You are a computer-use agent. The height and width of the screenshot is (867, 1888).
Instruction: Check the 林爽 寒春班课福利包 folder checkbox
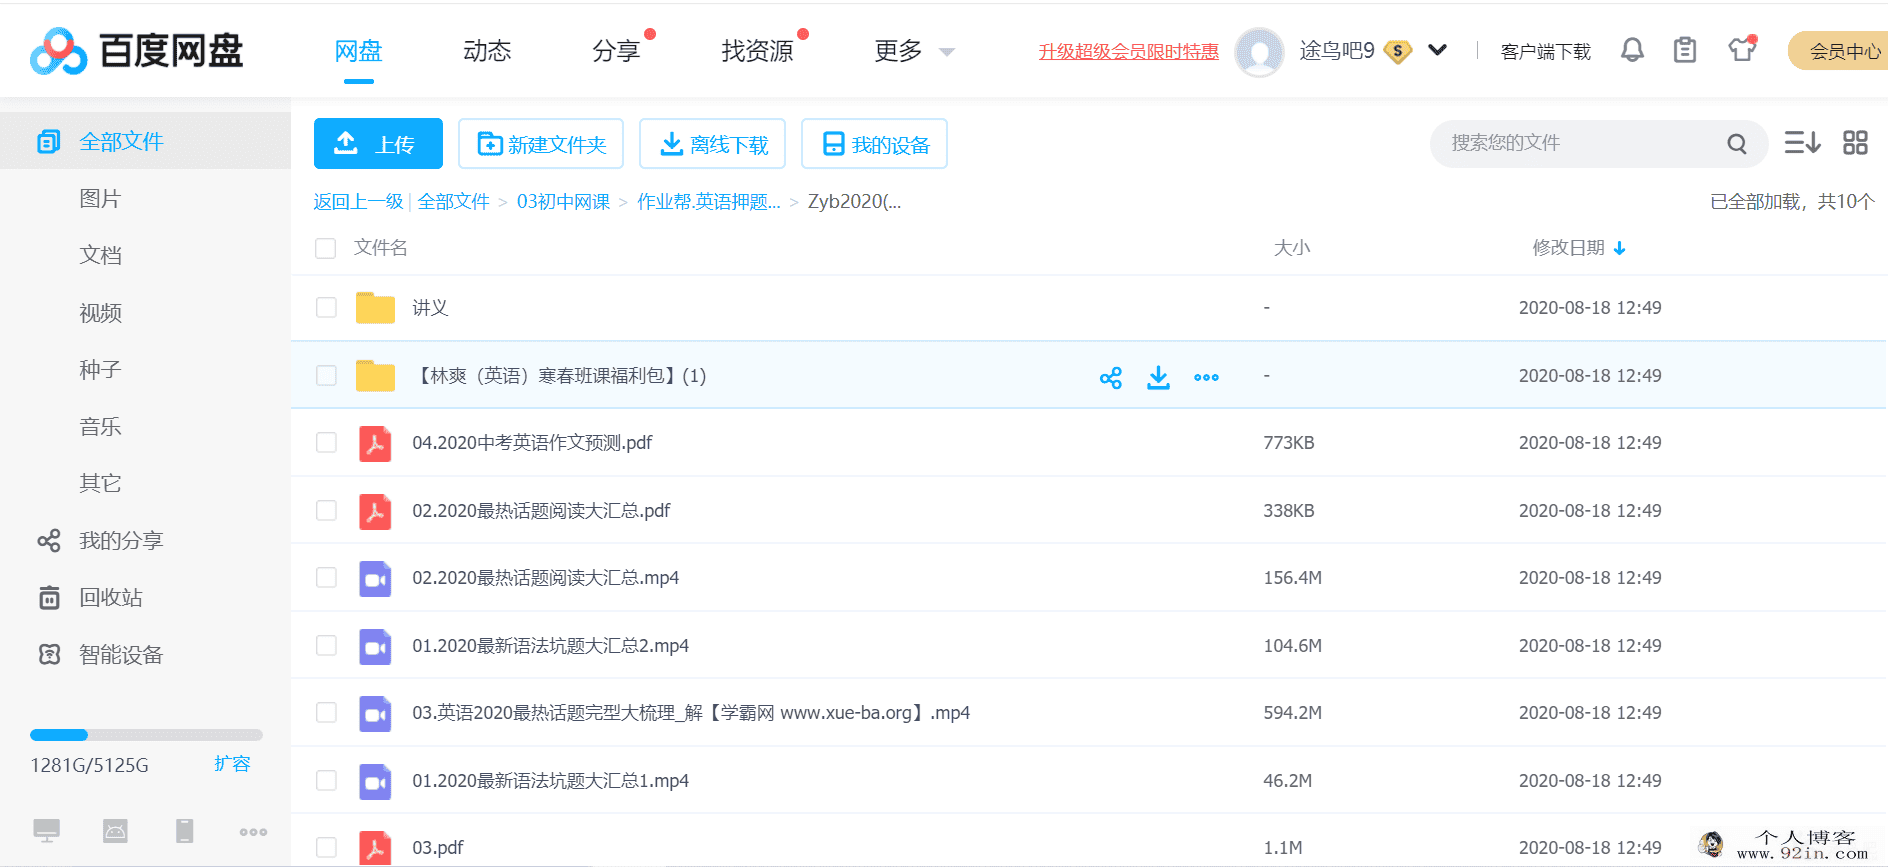[x=326, y=375]
